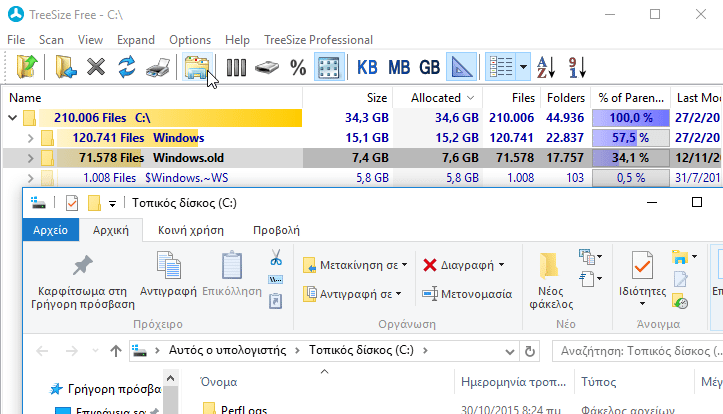This screenshot has height=414, width=723.
Task: Click the Print report printer icon
Action: coord(158,67)
